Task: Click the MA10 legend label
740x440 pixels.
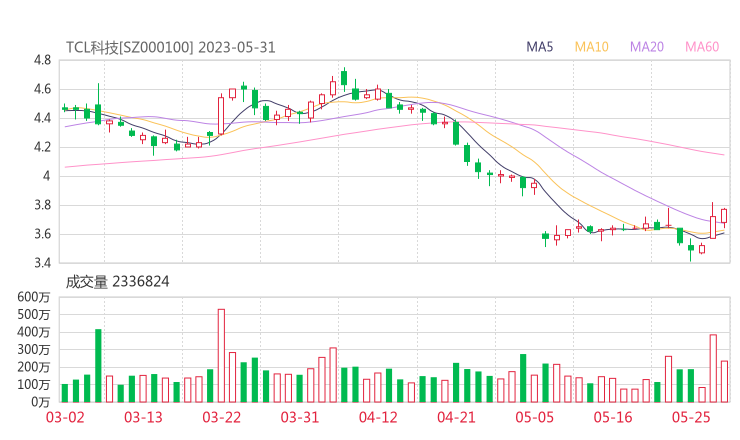Action: coord(591,47)
